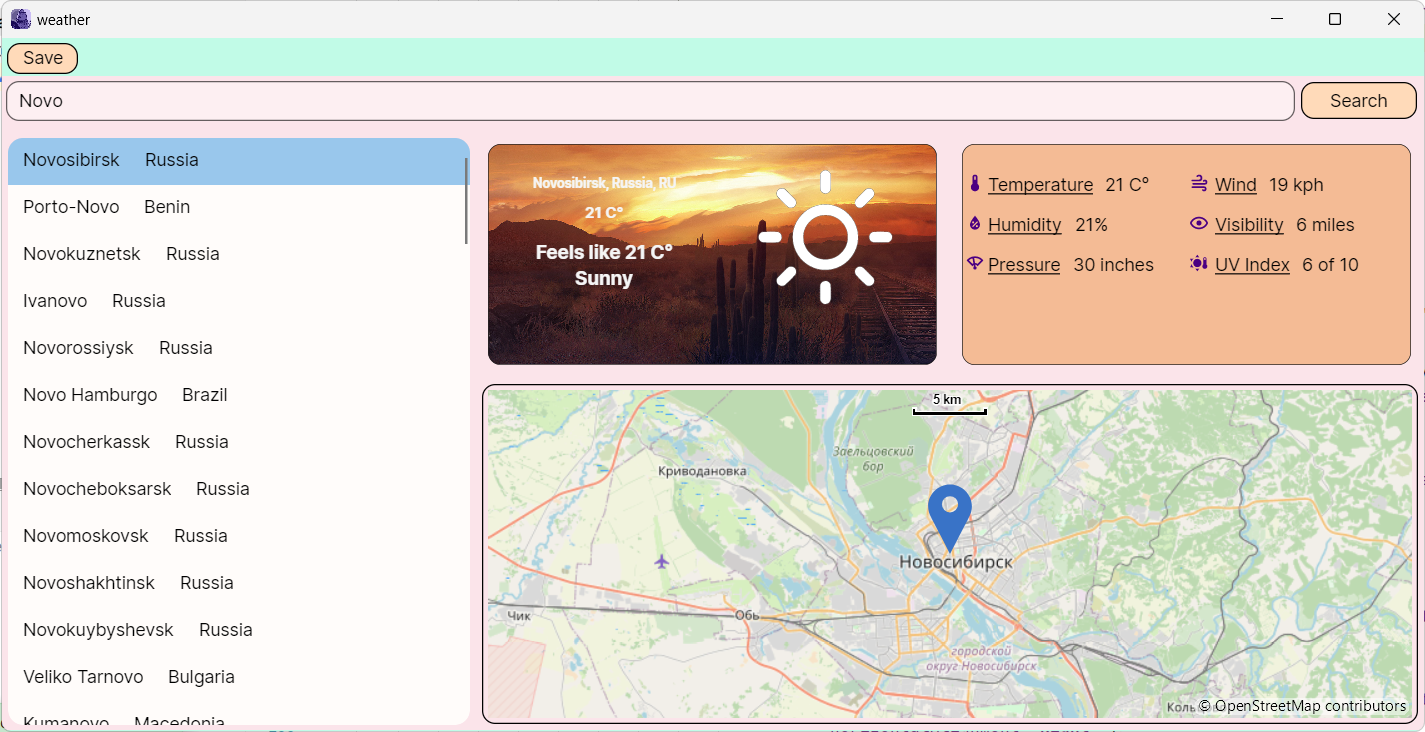1425x732 pixels.
Task: Click the airport plane icon on map
Action: 661,562
